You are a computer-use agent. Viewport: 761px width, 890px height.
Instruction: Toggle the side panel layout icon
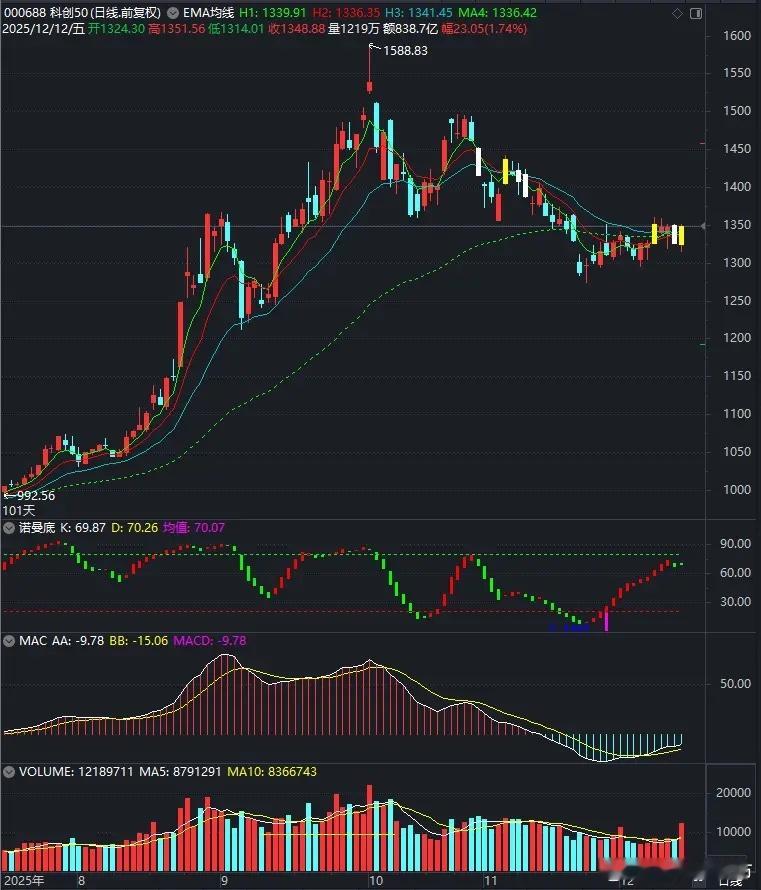click(x=696, y=14)
